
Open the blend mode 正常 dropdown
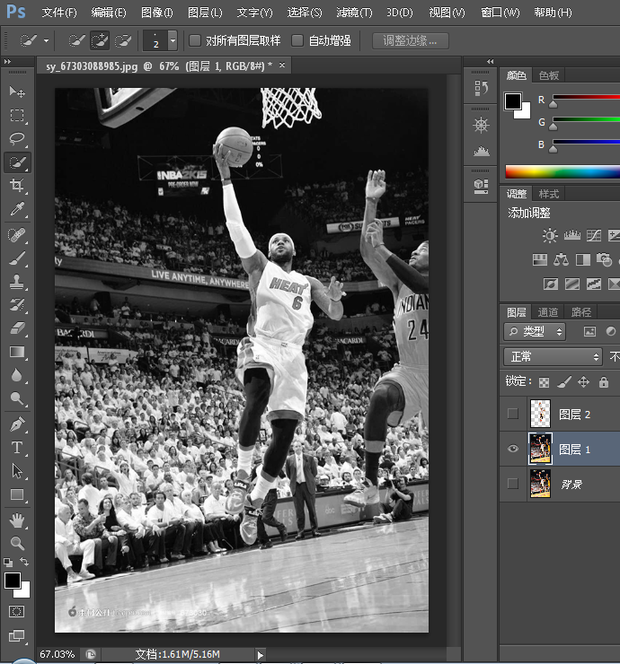coord(553,357)
